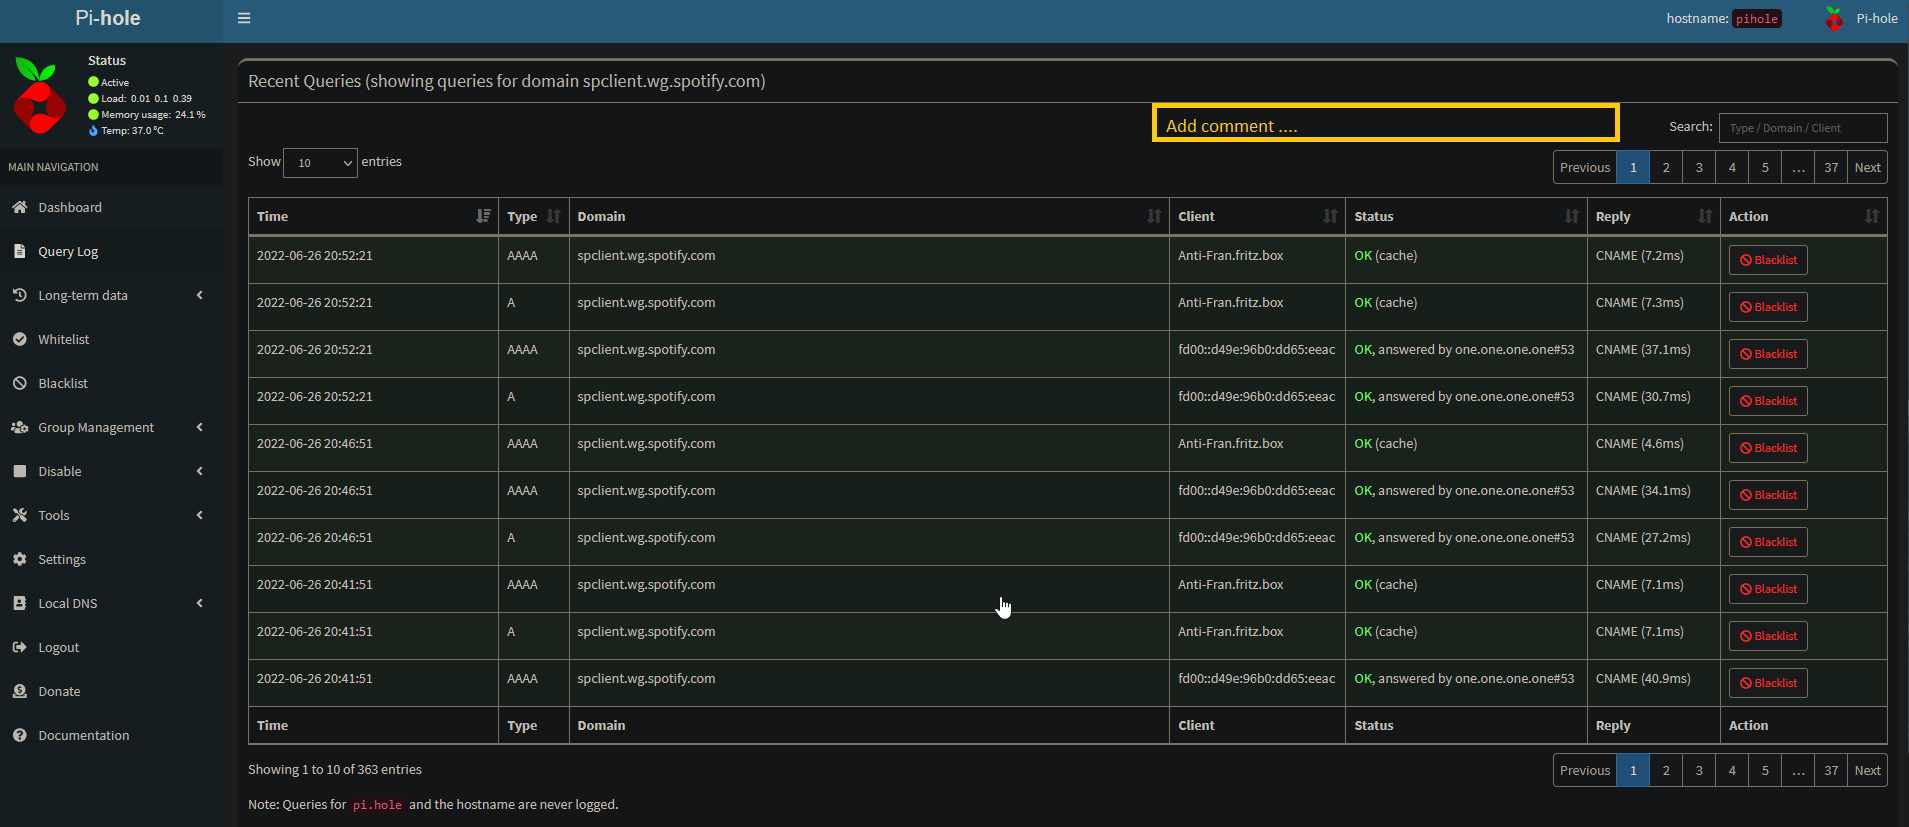
Task: Click the hamburger sidebar toggle icon
Action: (x=244, y=18)
